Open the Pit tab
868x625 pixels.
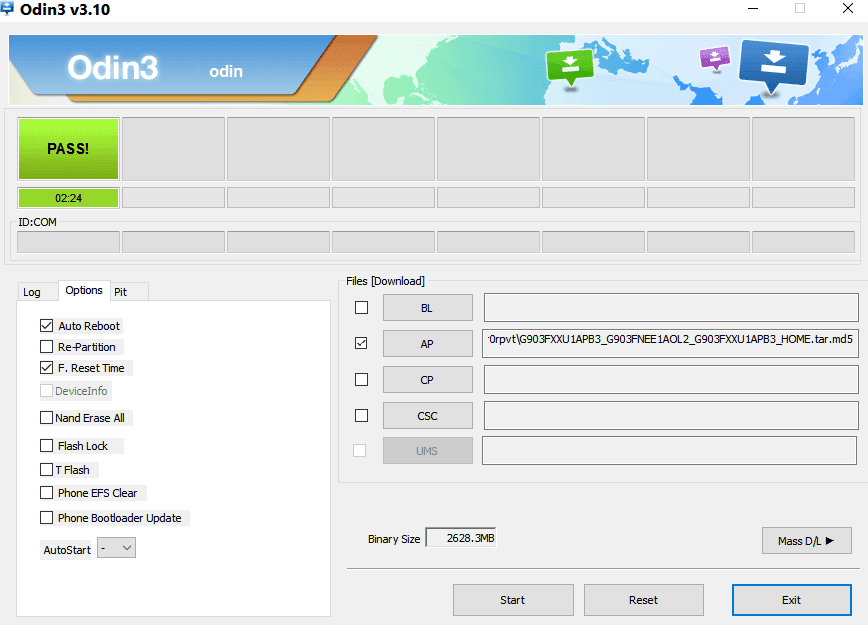tap(121, 292)
